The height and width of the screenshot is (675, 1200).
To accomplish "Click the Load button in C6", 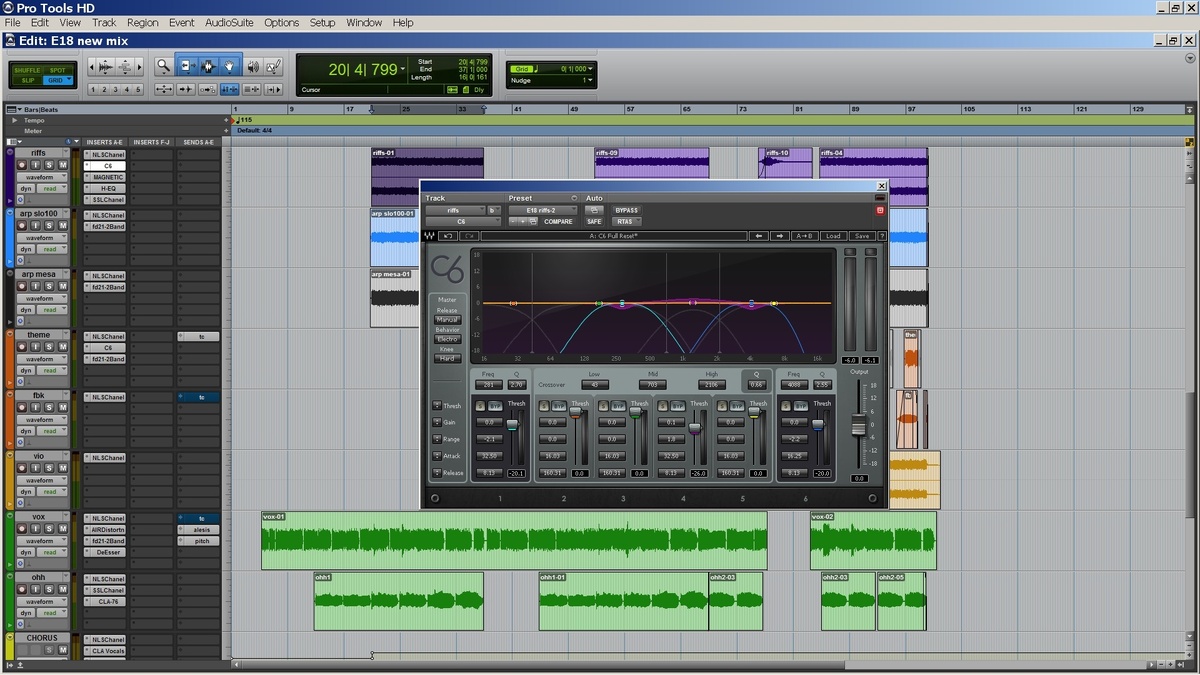I will click(x=832, y=236).
